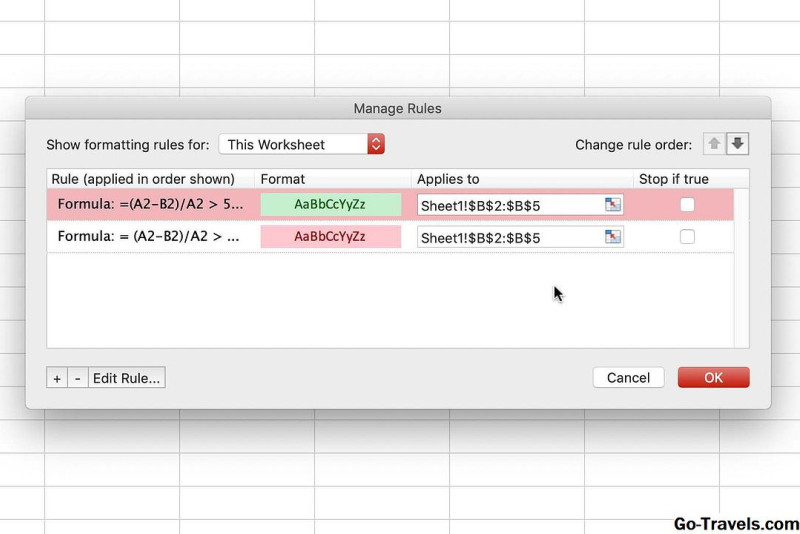Add new rule with plus button
Screen dimensions: 800x534
(x=57, y=378)
